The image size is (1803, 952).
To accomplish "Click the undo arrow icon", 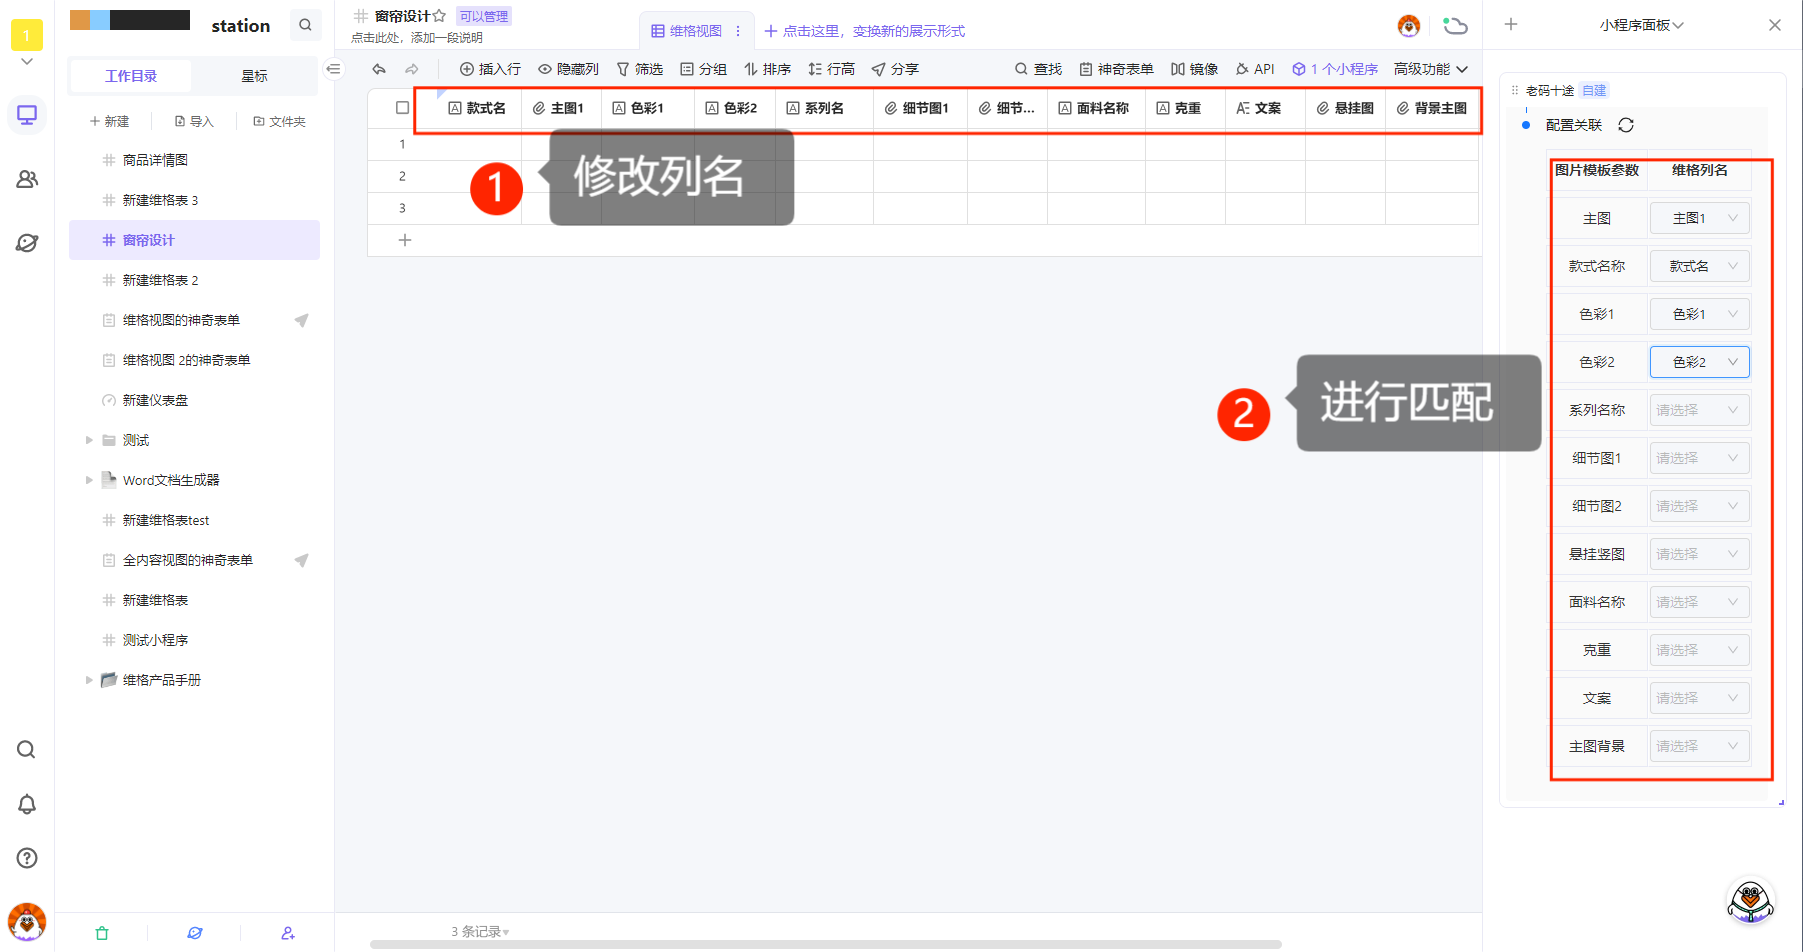I will coord(379,69).
